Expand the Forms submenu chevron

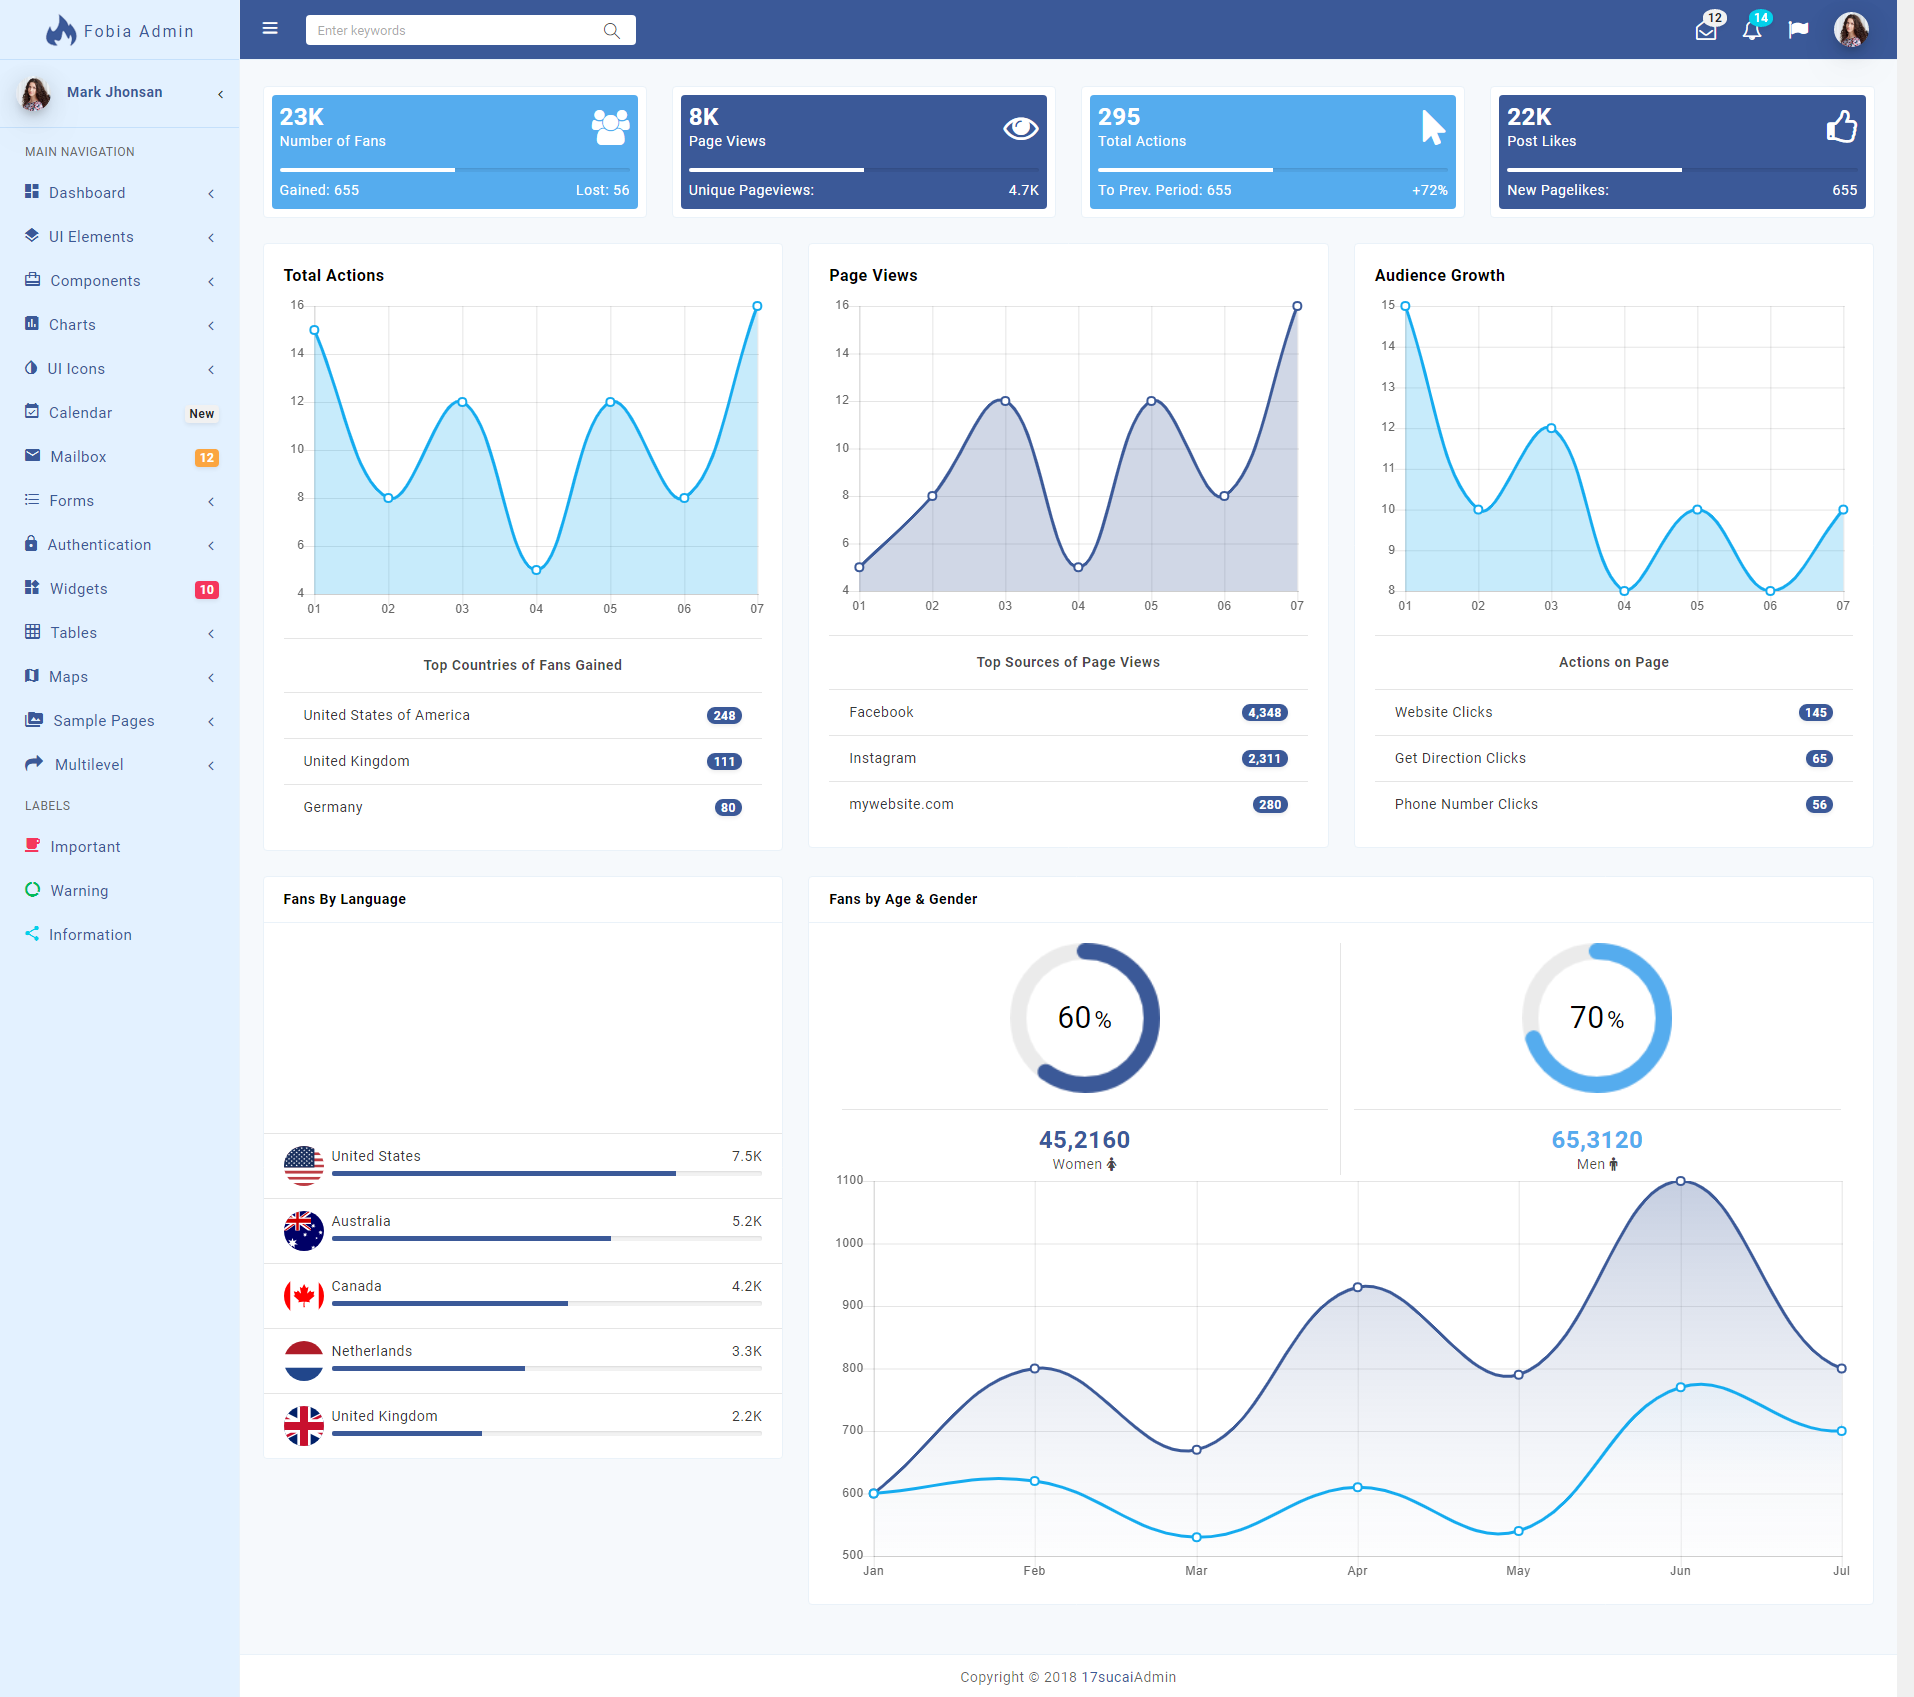211,501
